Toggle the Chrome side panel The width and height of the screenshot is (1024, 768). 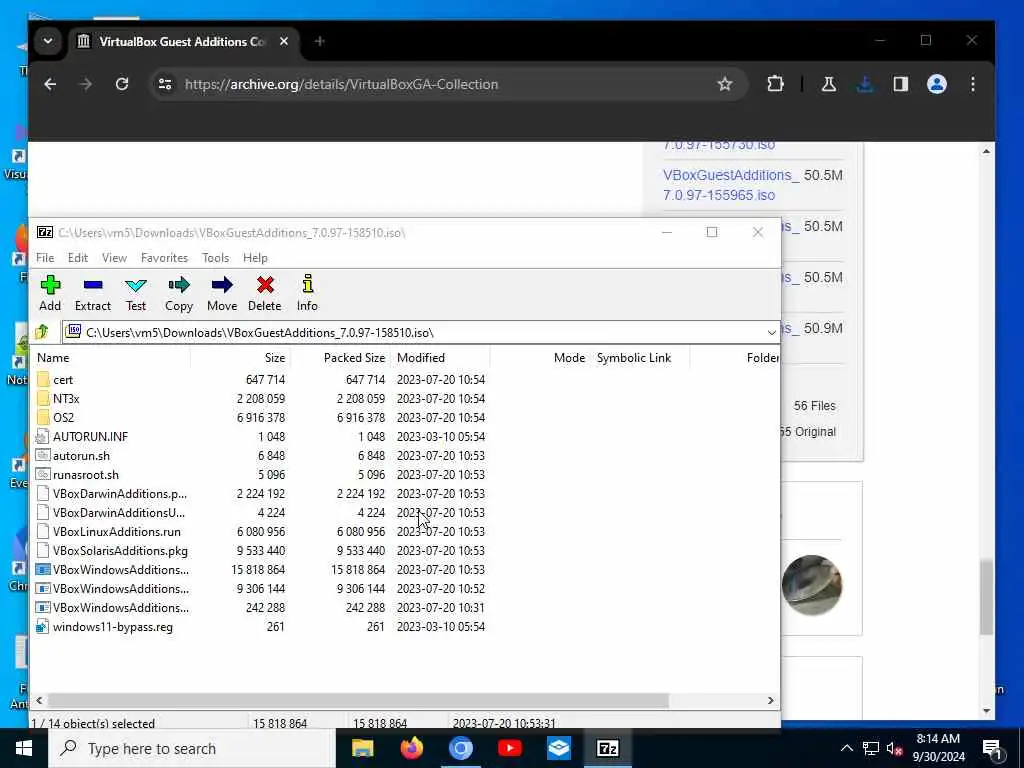click(901, 84)
